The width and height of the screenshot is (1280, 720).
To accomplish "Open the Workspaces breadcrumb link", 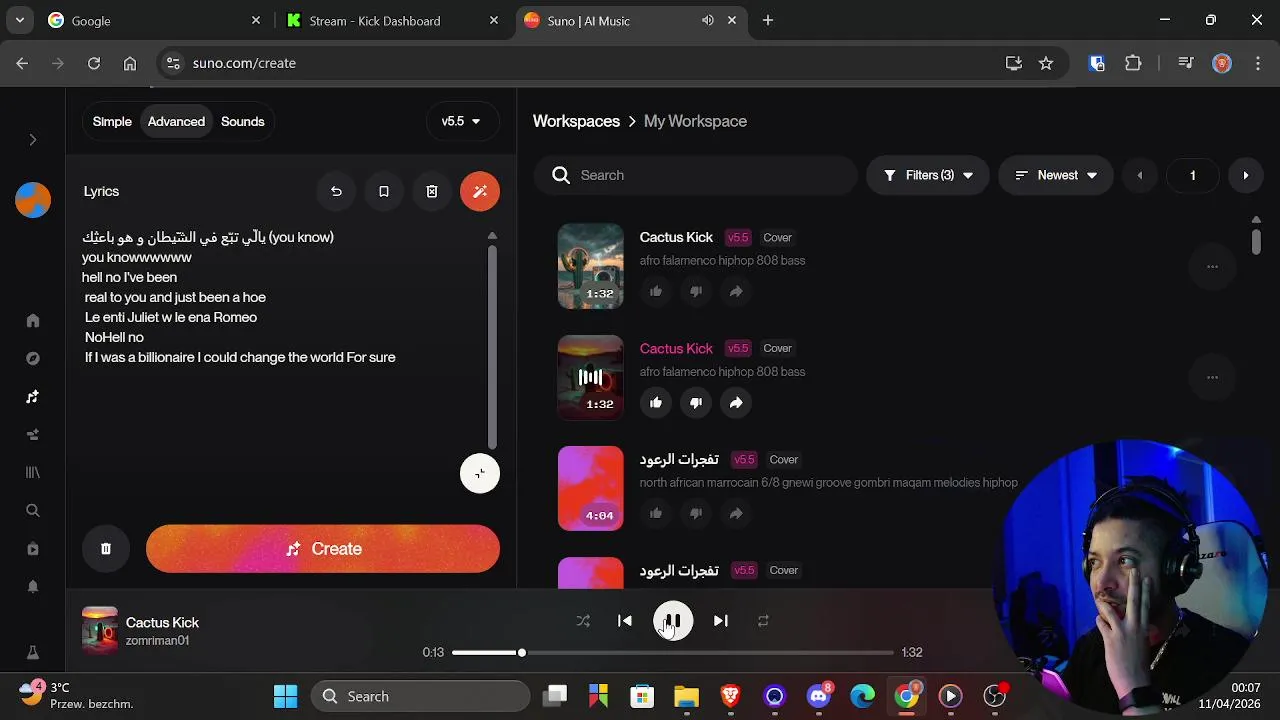I will tap(576, 121).
